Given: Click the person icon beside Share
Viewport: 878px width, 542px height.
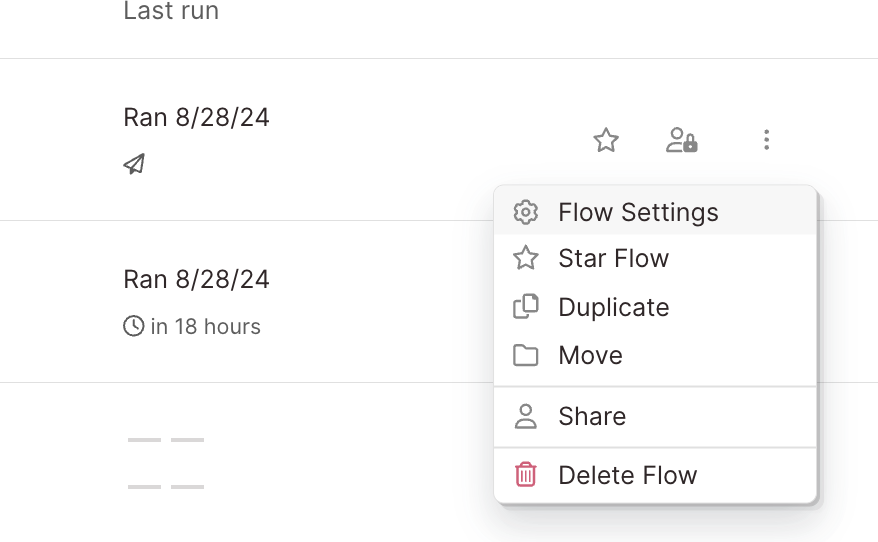Looking at the screenshot, I should [x=525, y=417].
